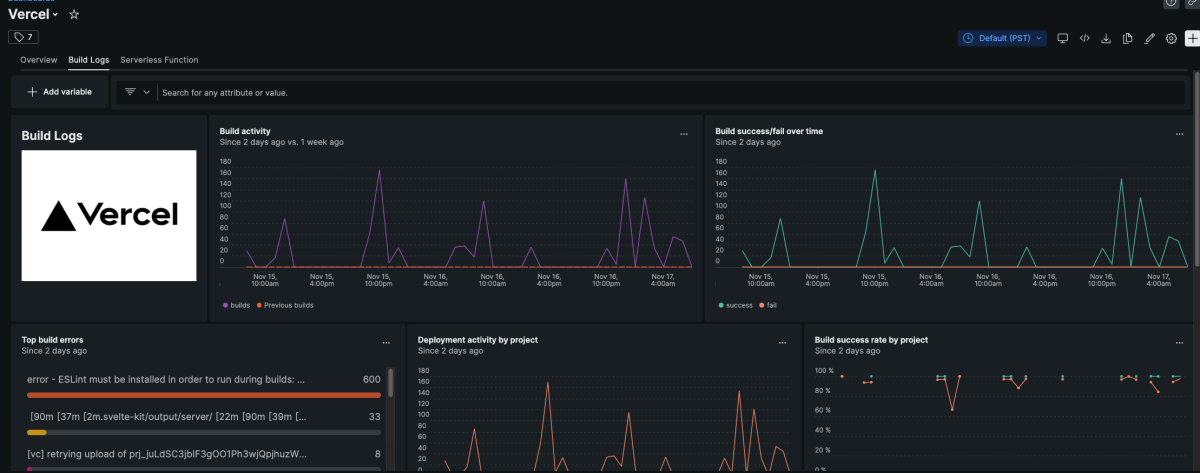Viewport: 1200px width, 473px height.
Task: Switch to the Overview tab
Action: coord(39,60)
